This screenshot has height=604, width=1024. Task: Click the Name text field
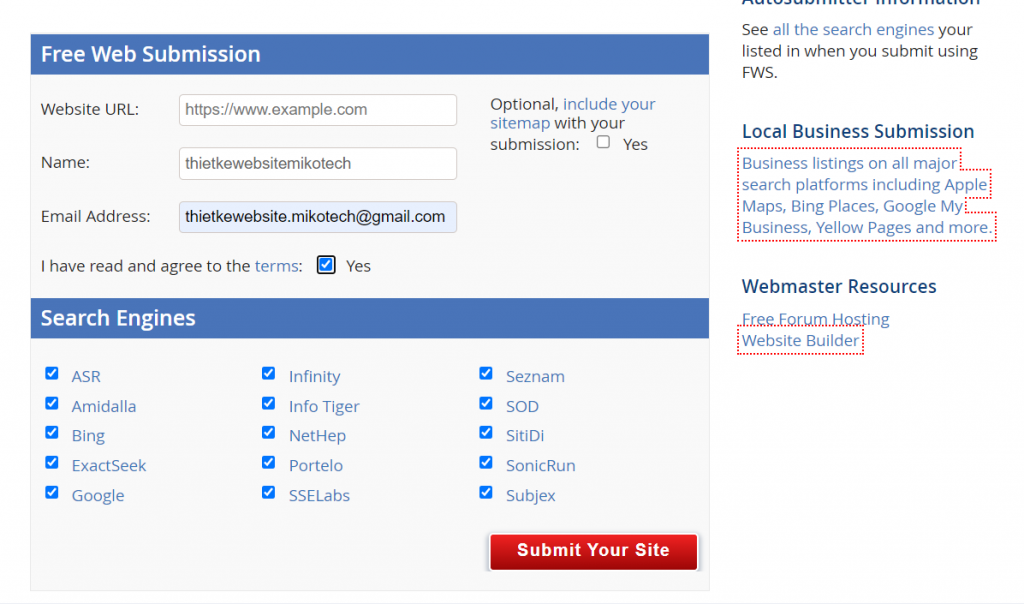point(317,163)
